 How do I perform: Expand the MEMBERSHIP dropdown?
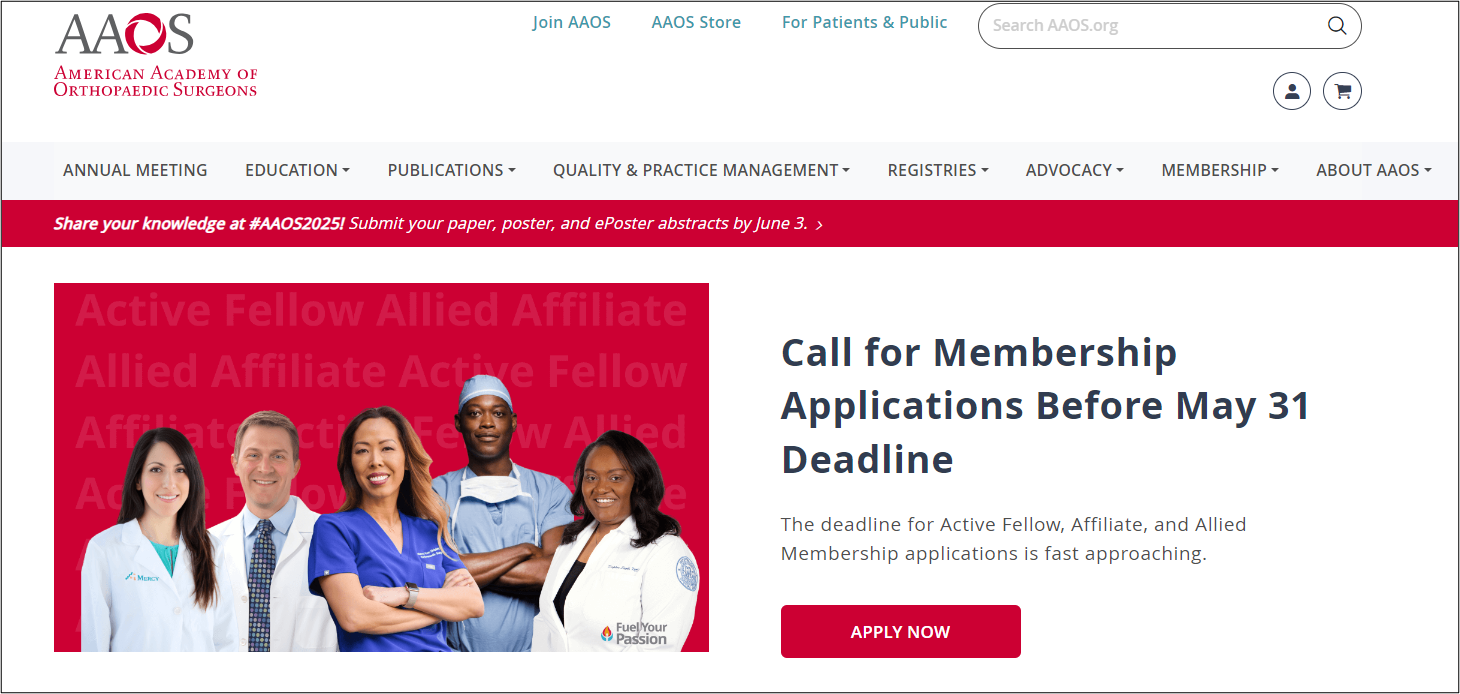[x=1219, y=170]
